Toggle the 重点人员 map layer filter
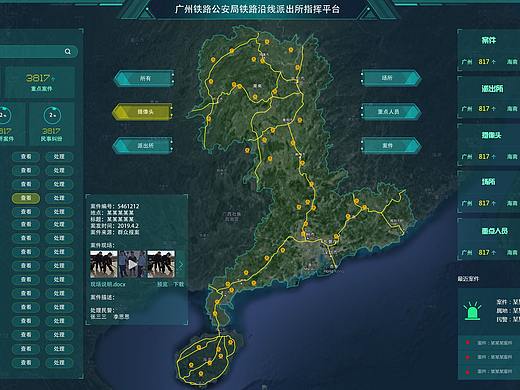520x390 pixels. pyautogui.click(x=391, y=112)
